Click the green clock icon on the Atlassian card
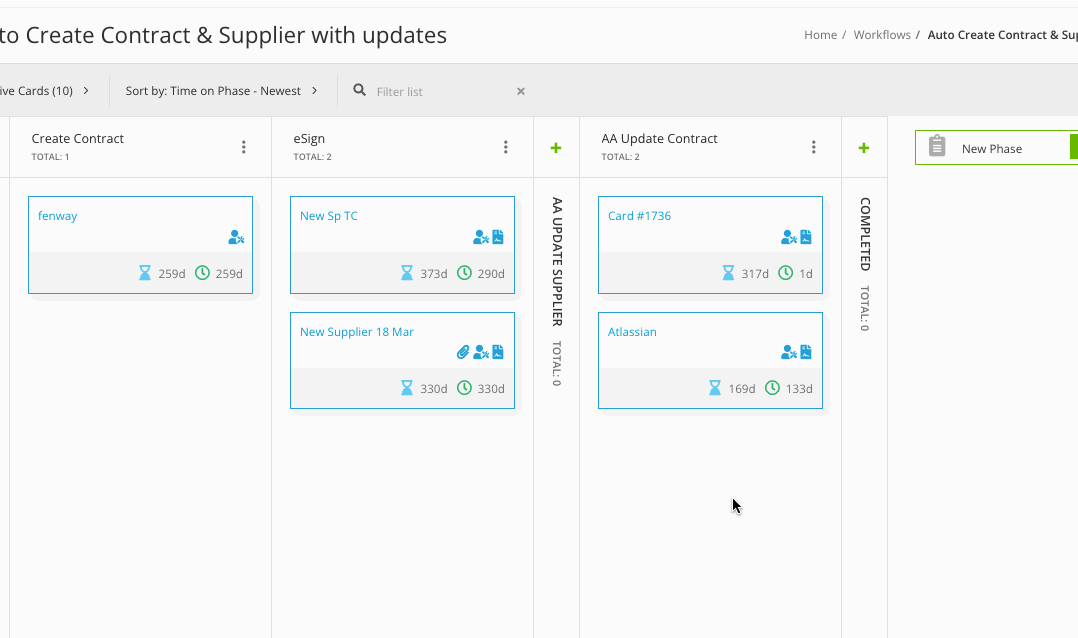This screenshot has width=1078, height=638. coord(772,388)
